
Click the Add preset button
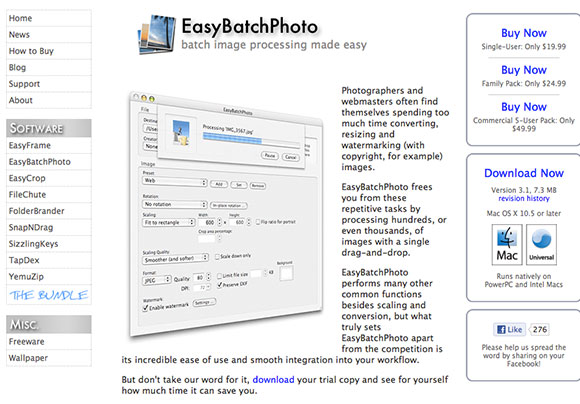tap(219, 184)
